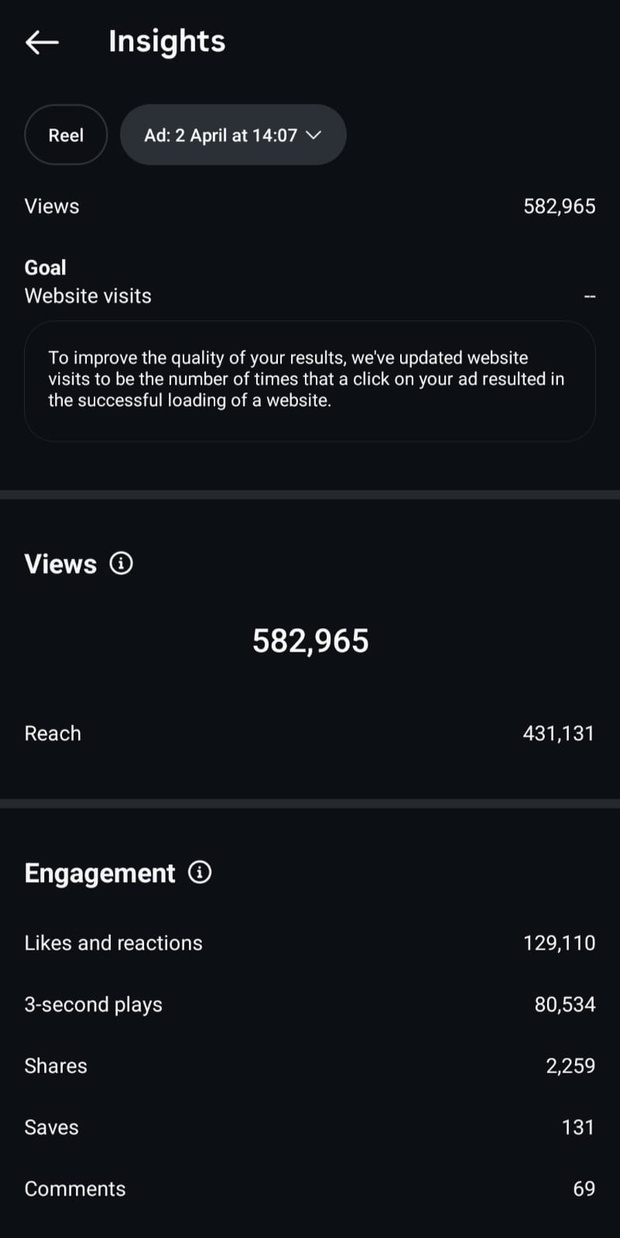The image size is (620, 1238).
Task: Select the Comments metric label
Action: coord(75,1189)
